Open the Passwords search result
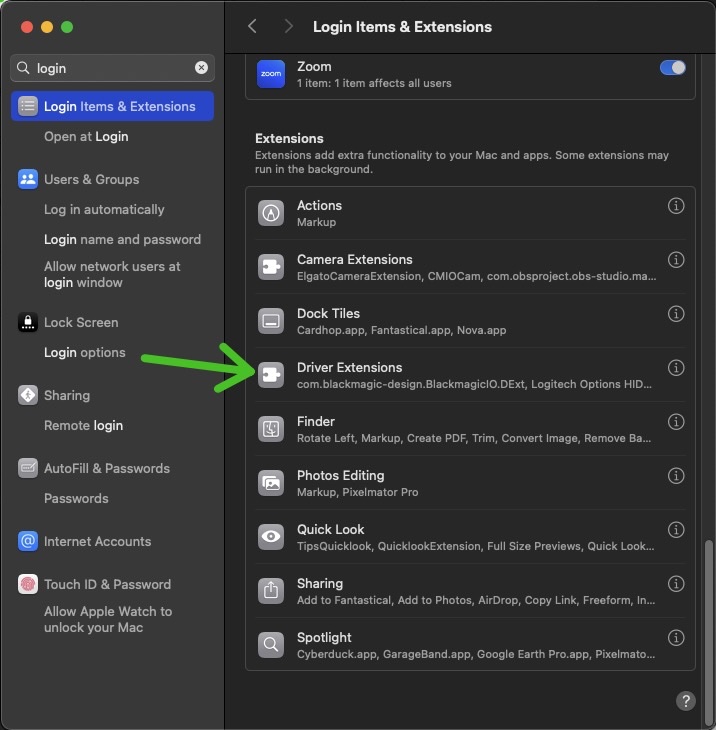The image size is (716, 730). pyautogui.click(x=76, y=498)
